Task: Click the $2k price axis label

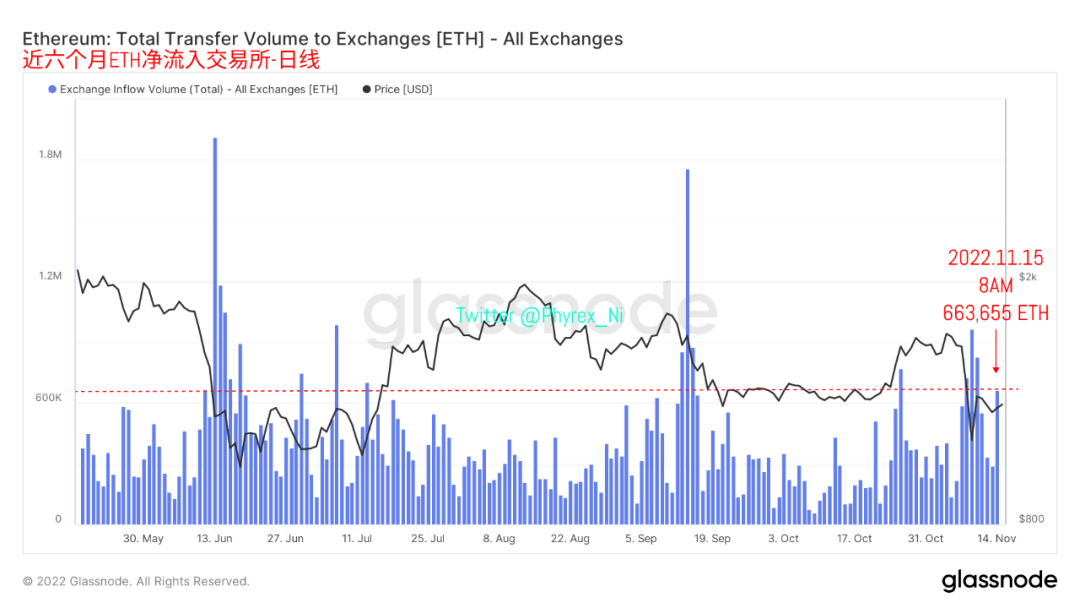Action: coord(1028,276)
